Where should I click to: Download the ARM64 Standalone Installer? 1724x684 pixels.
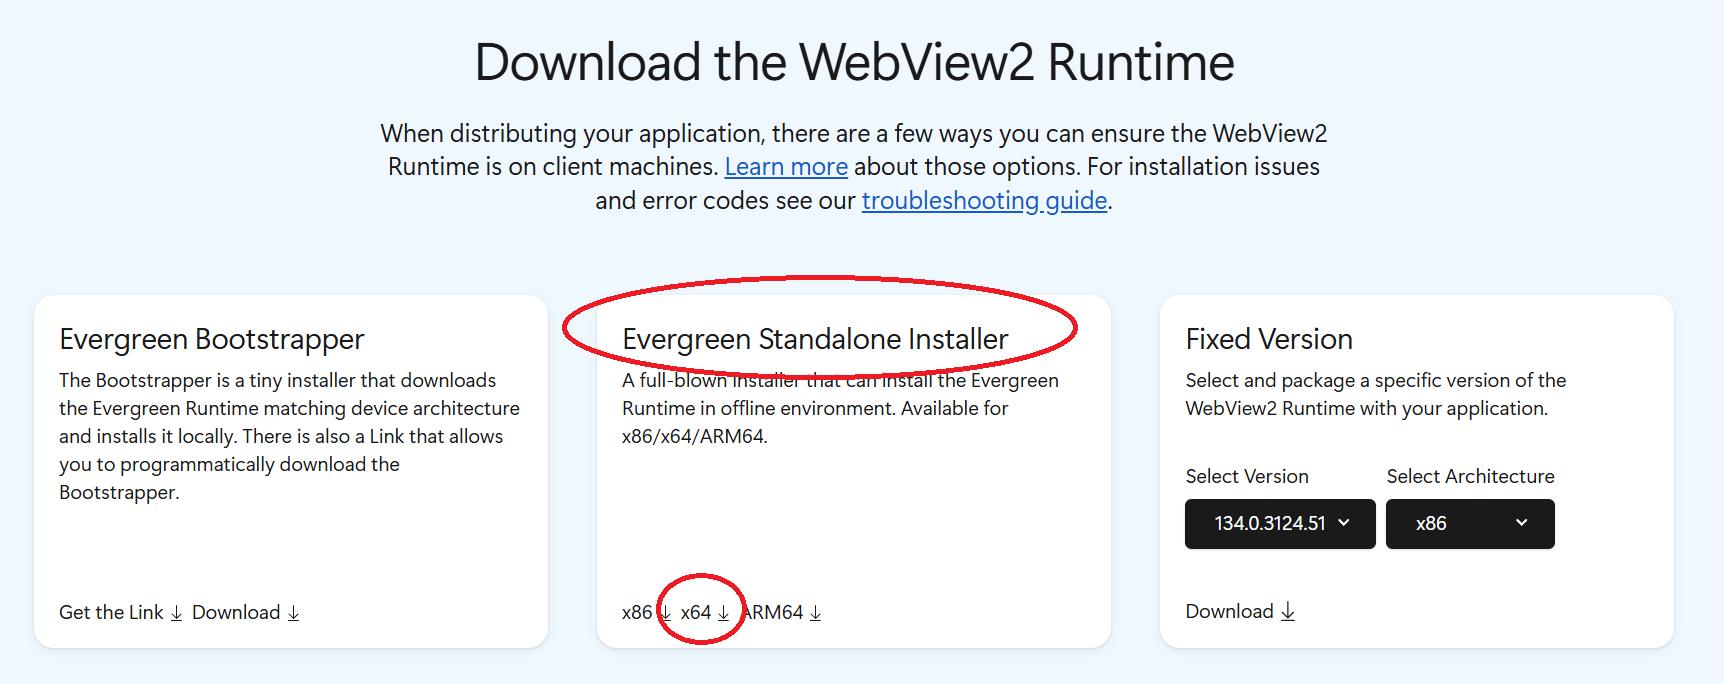pos(773,612)
